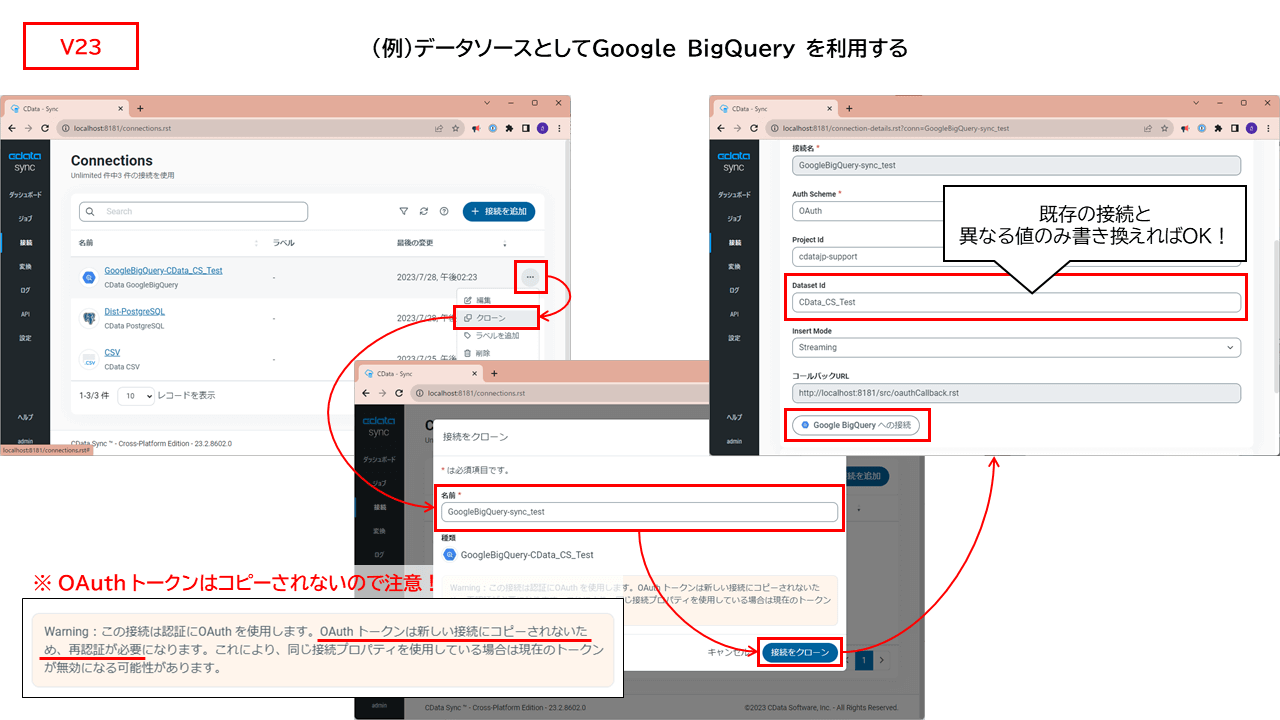Screen dimensions: 1280x720
Task: Click the bookmark star in connection-details window
Action: pos(1165,128)
